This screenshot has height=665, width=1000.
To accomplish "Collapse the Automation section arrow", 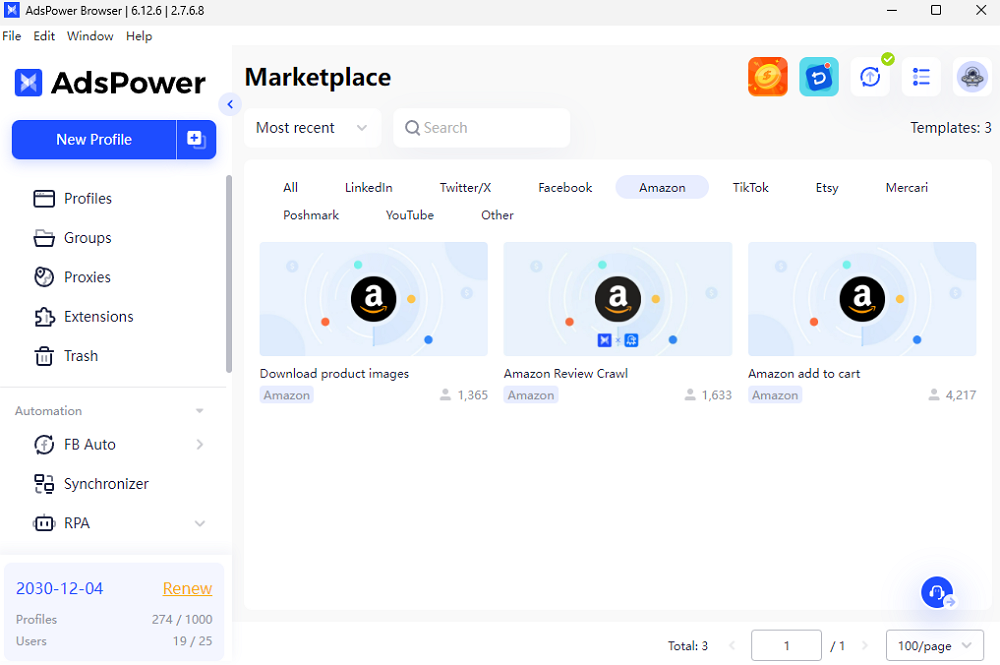I will (200, 411).
